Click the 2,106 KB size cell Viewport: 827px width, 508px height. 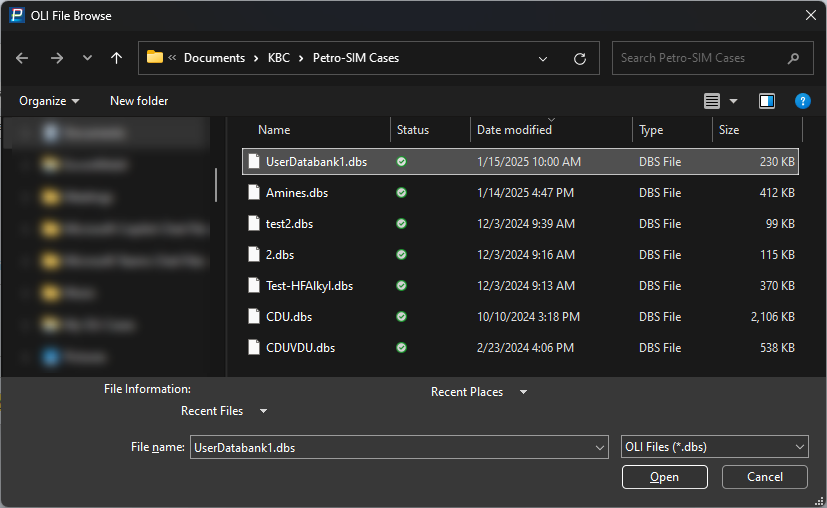772,317
